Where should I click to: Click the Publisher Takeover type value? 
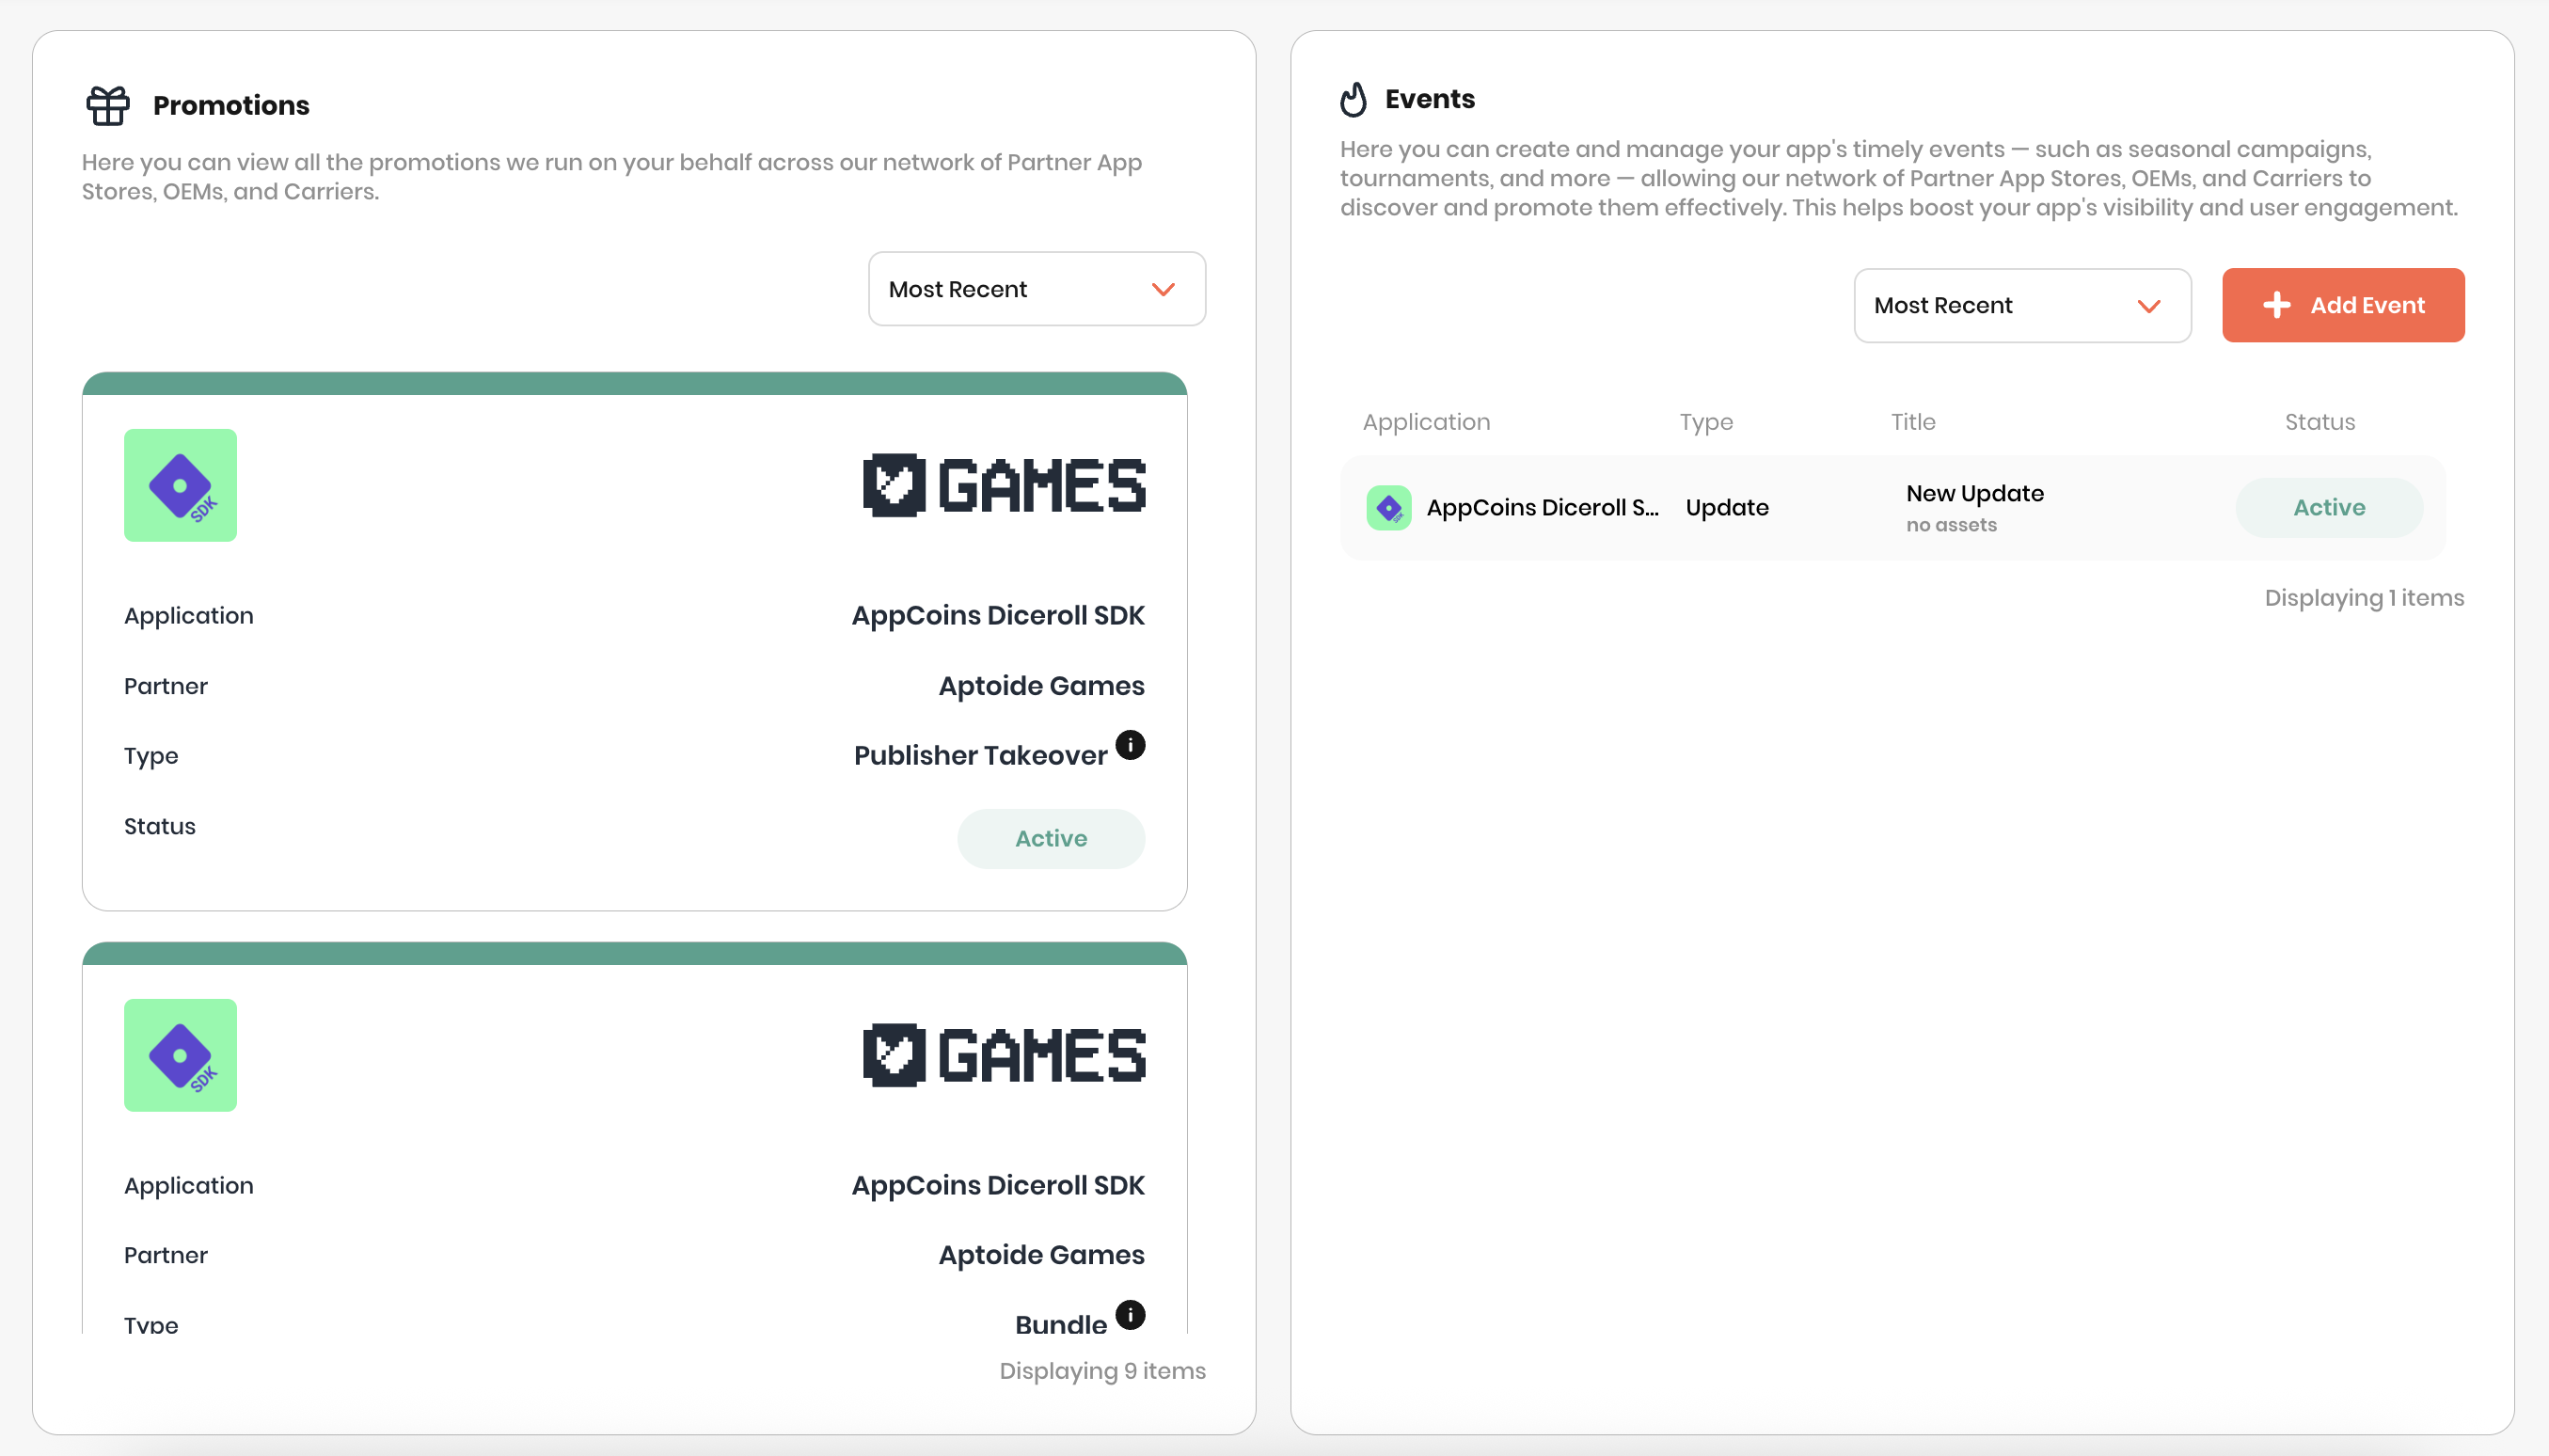(980, 756)
